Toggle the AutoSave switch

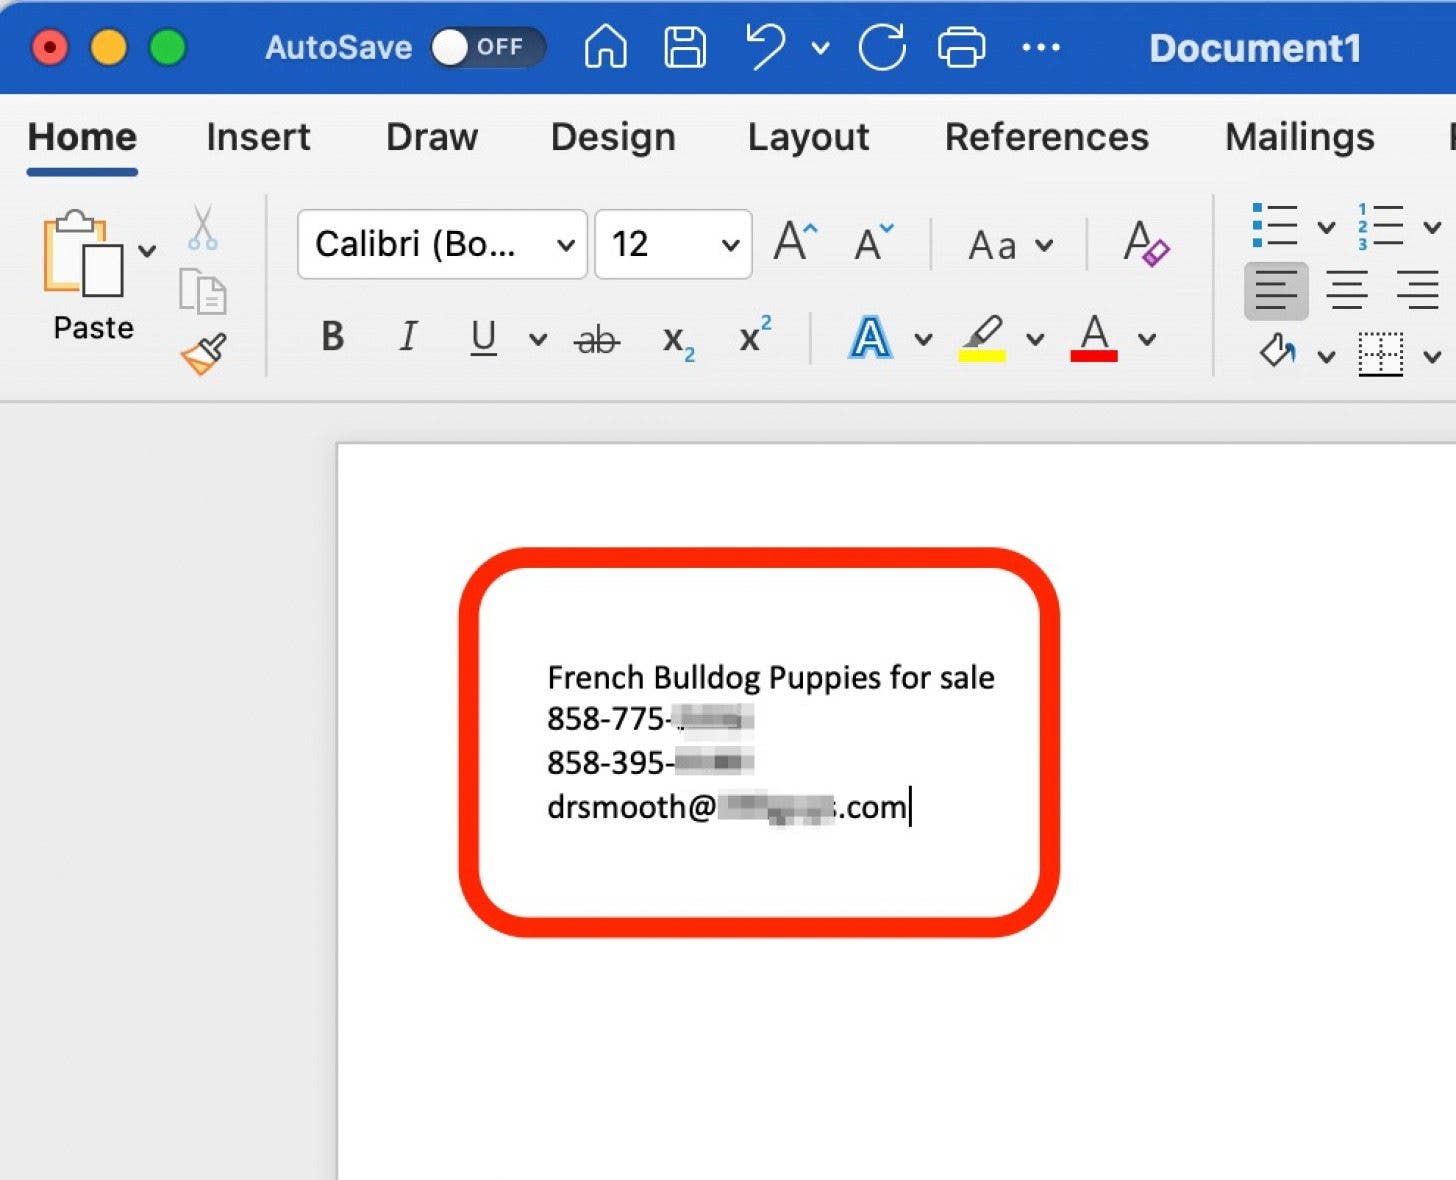[x=487, y=47]
